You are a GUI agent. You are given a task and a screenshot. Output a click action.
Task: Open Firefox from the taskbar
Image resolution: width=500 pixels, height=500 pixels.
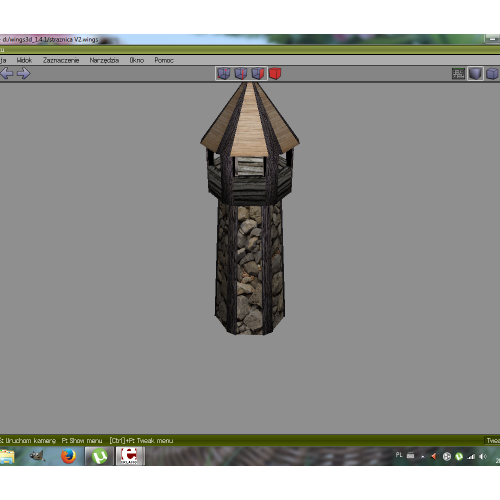coord(68,456)
